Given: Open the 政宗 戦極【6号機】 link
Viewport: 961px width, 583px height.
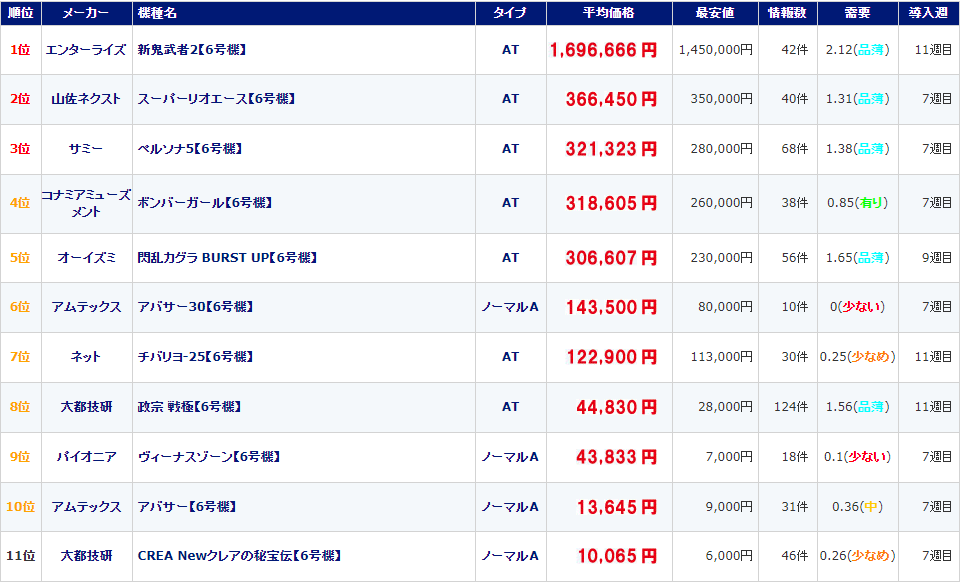Looking at the screenshot, I should 189,406.
